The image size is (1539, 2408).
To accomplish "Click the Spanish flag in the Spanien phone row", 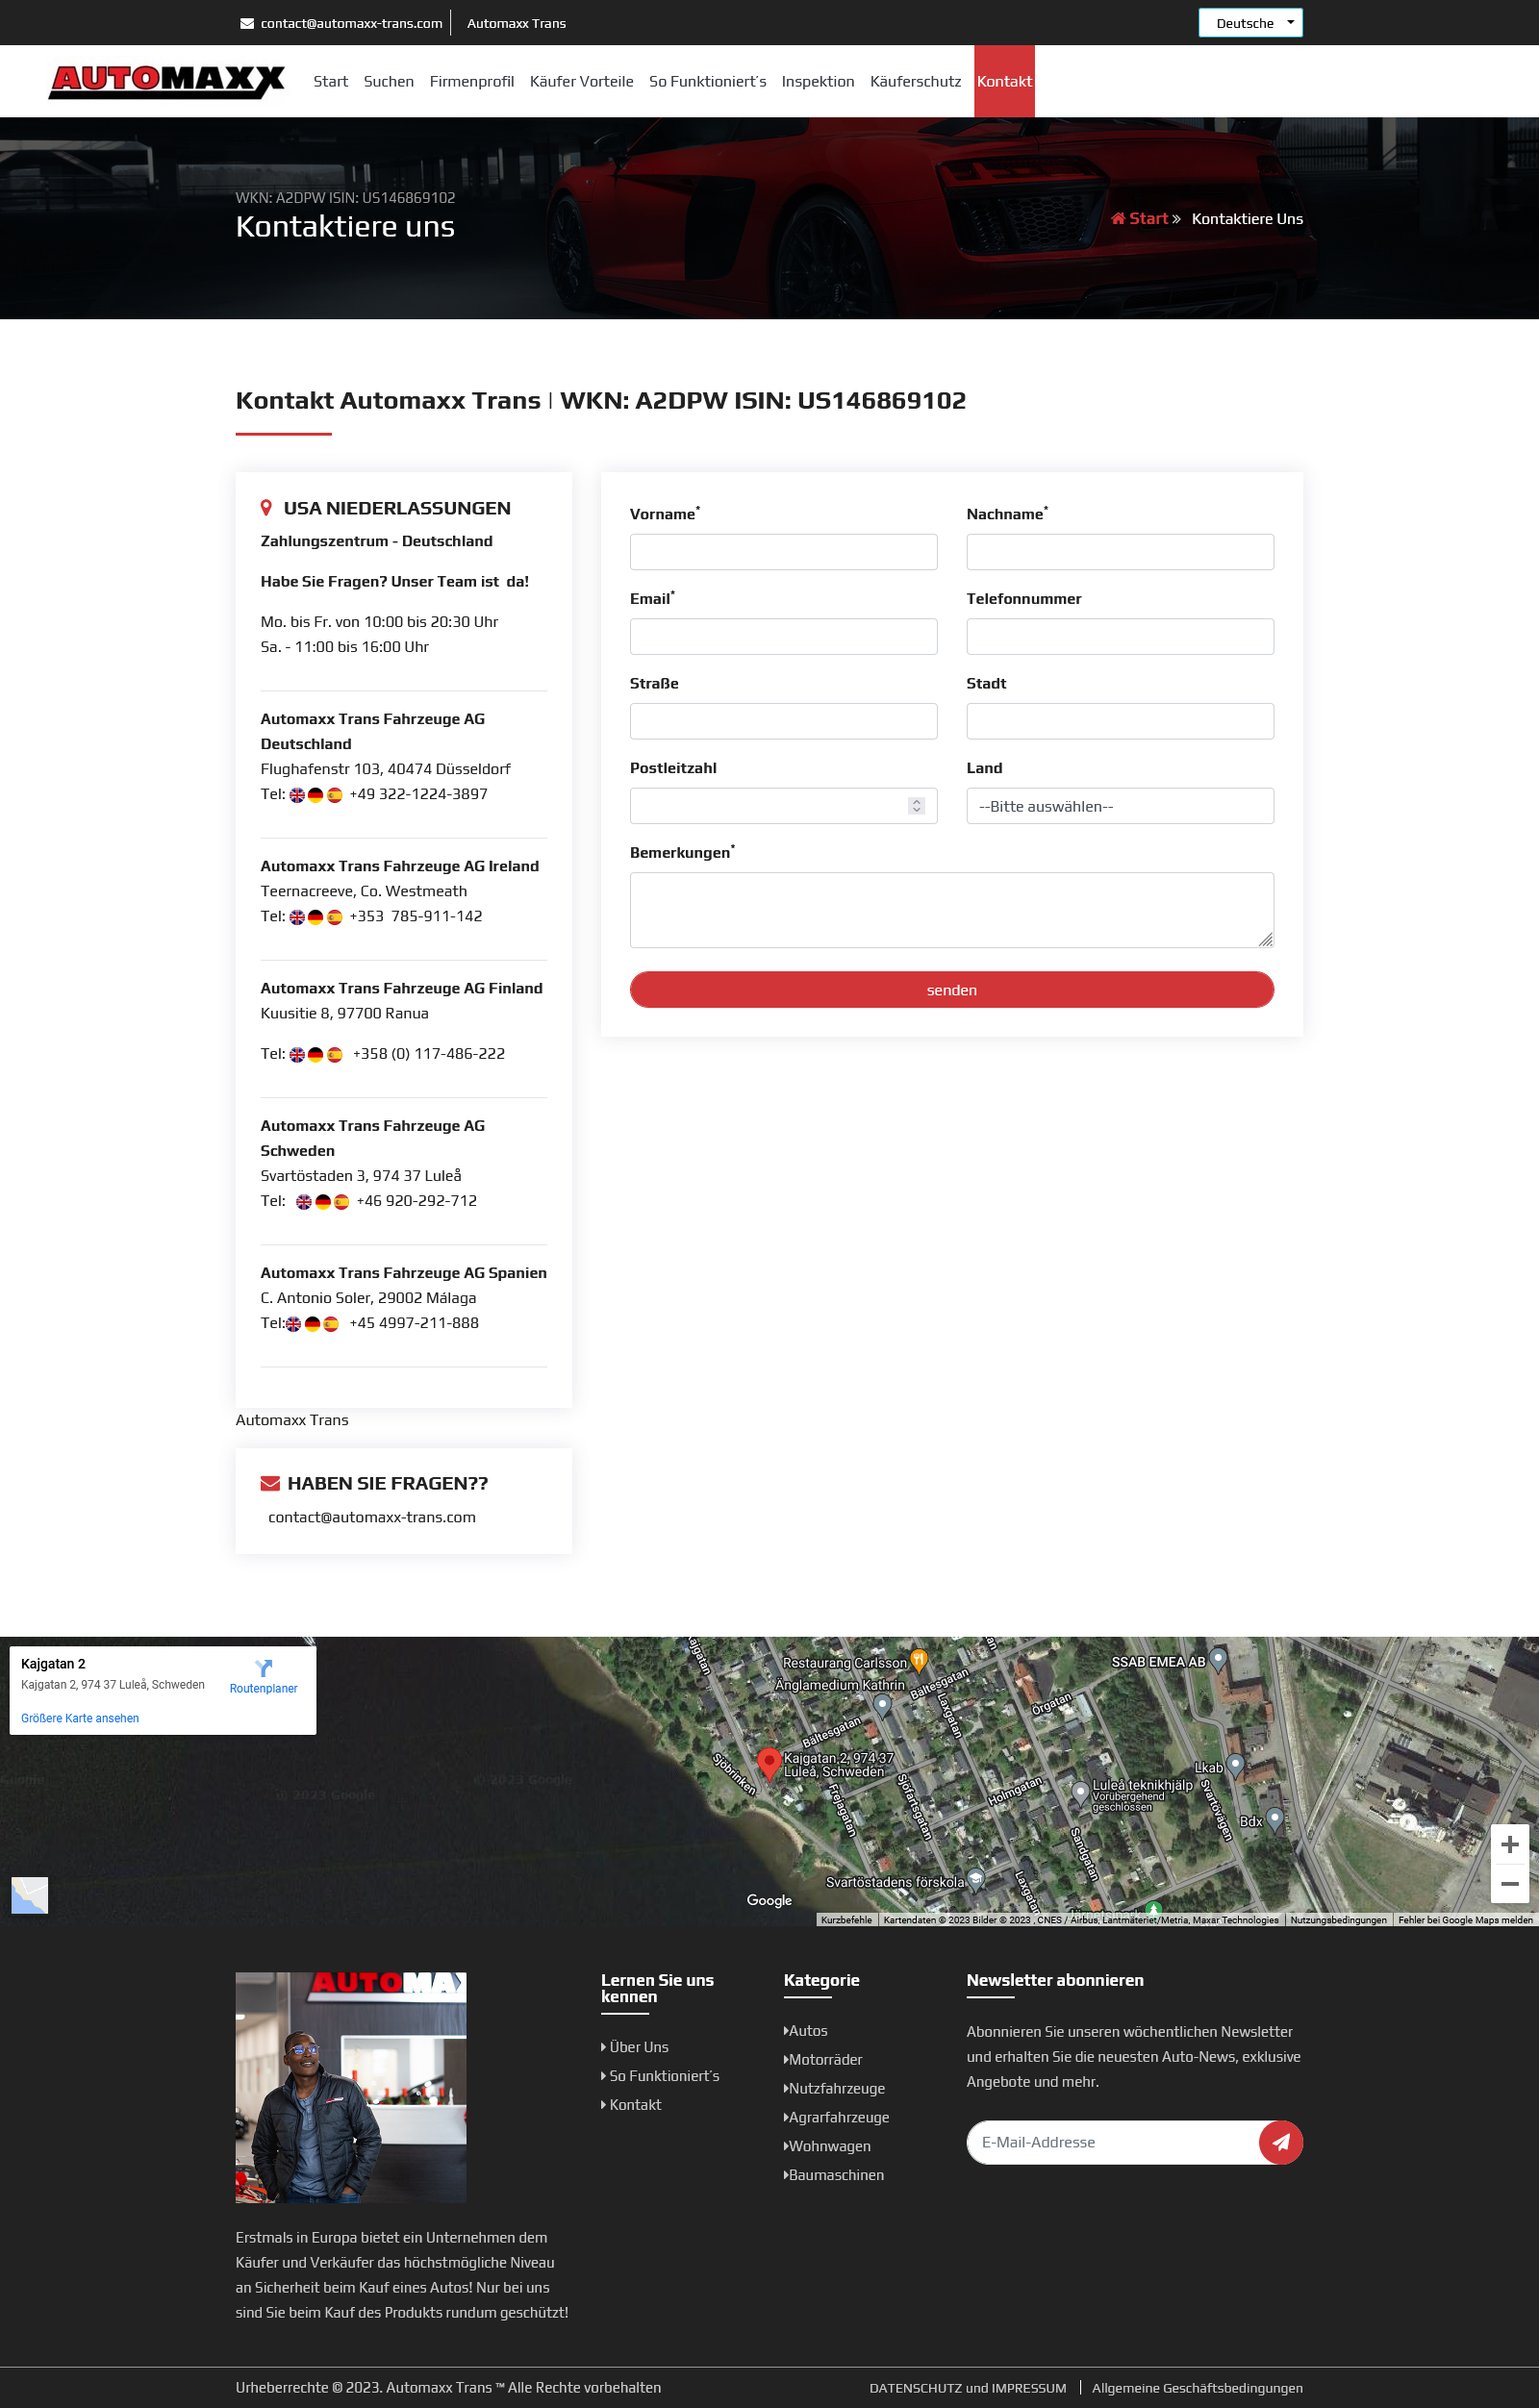I will click(x=330, y=1323).
